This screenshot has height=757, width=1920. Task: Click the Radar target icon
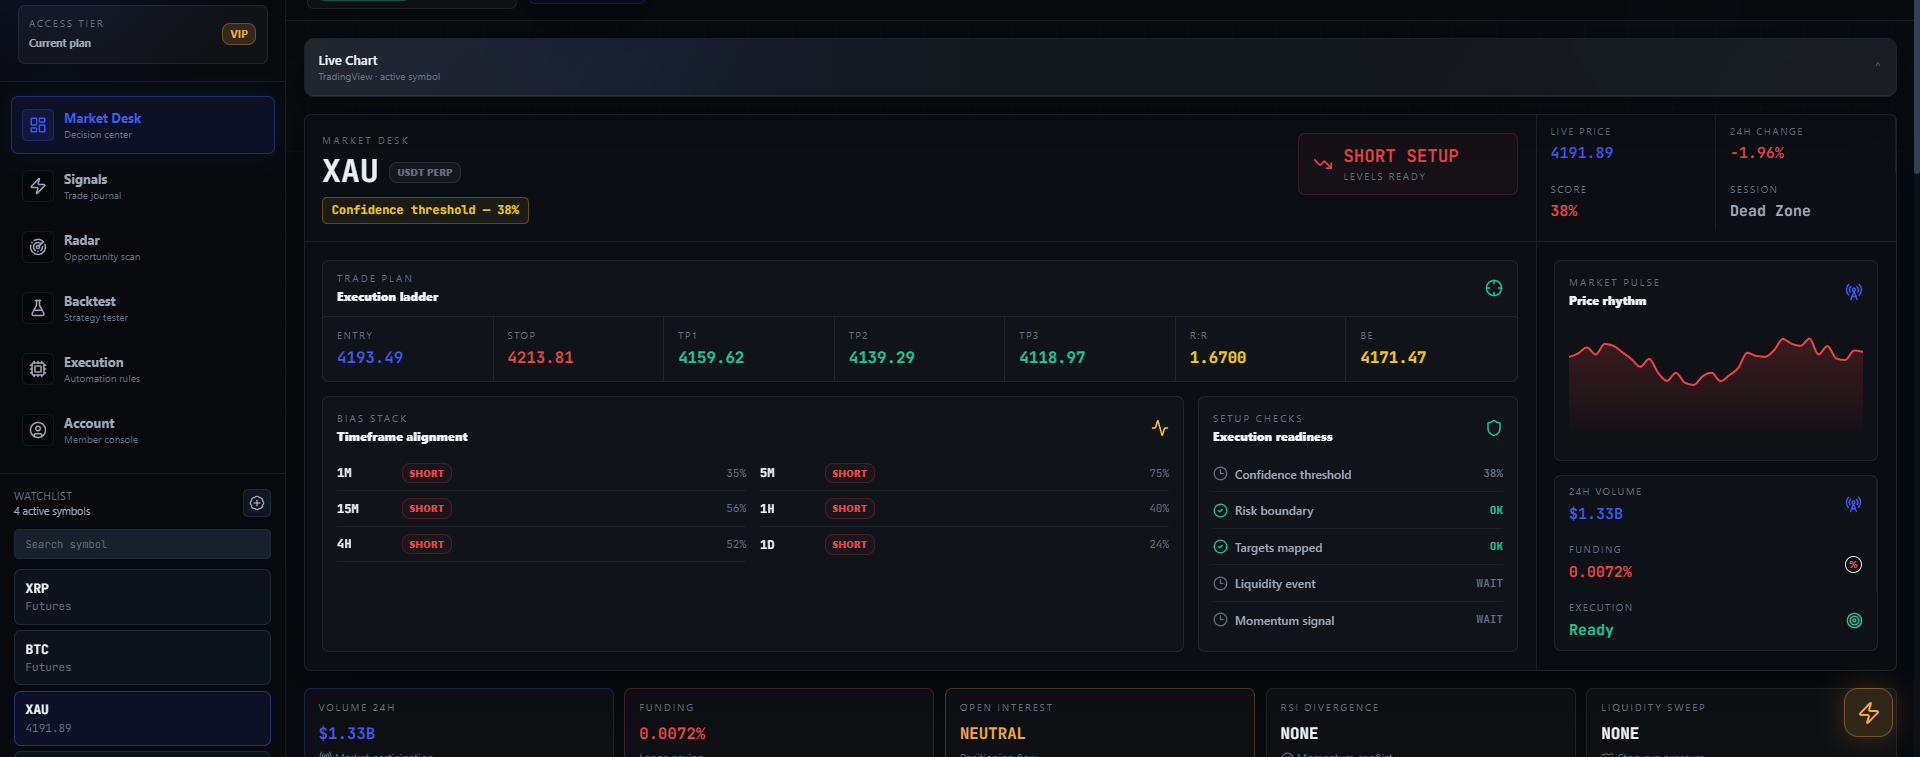tap(38, 247)
